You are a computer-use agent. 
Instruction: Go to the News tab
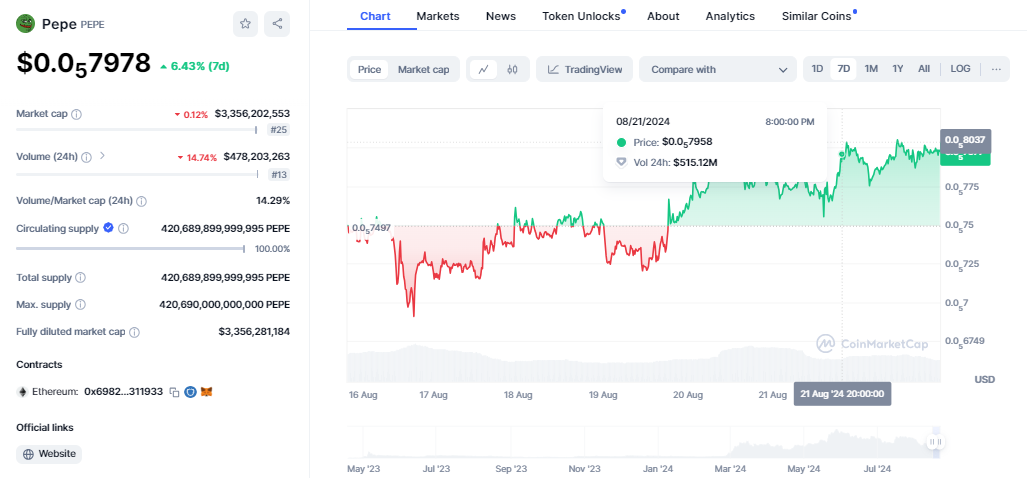(x=500, y=16)
